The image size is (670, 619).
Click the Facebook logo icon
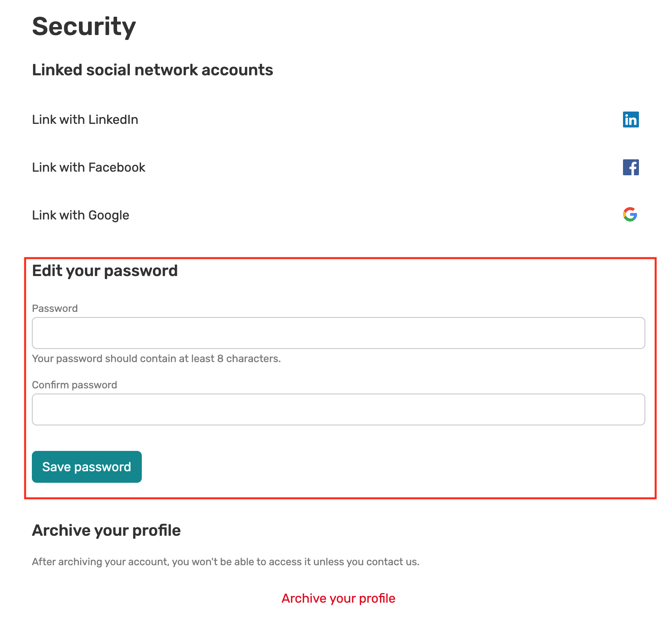(630, 167)
